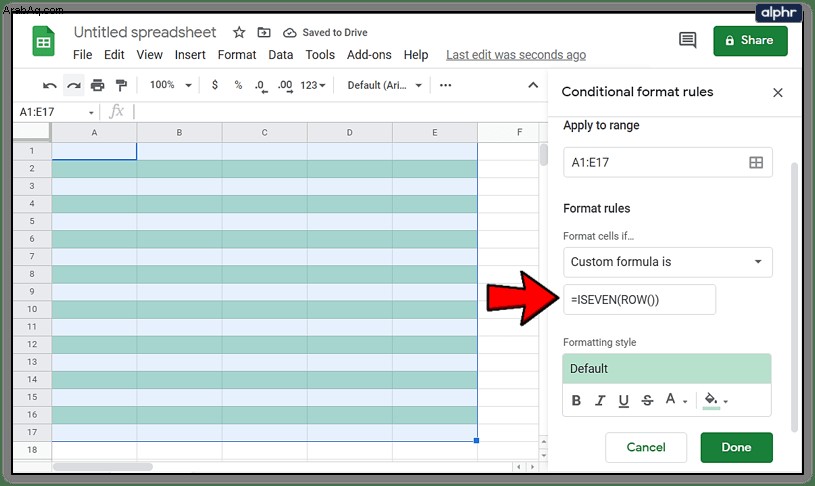Image resolution: width=815 pixels, height=486 pixels.
Task: Click the sidebar vertical scrollbar
Action: 794,297
